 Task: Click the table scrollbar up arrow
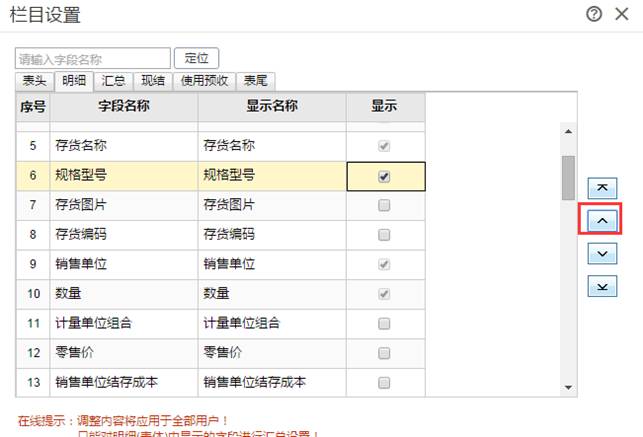pos(568,131)
